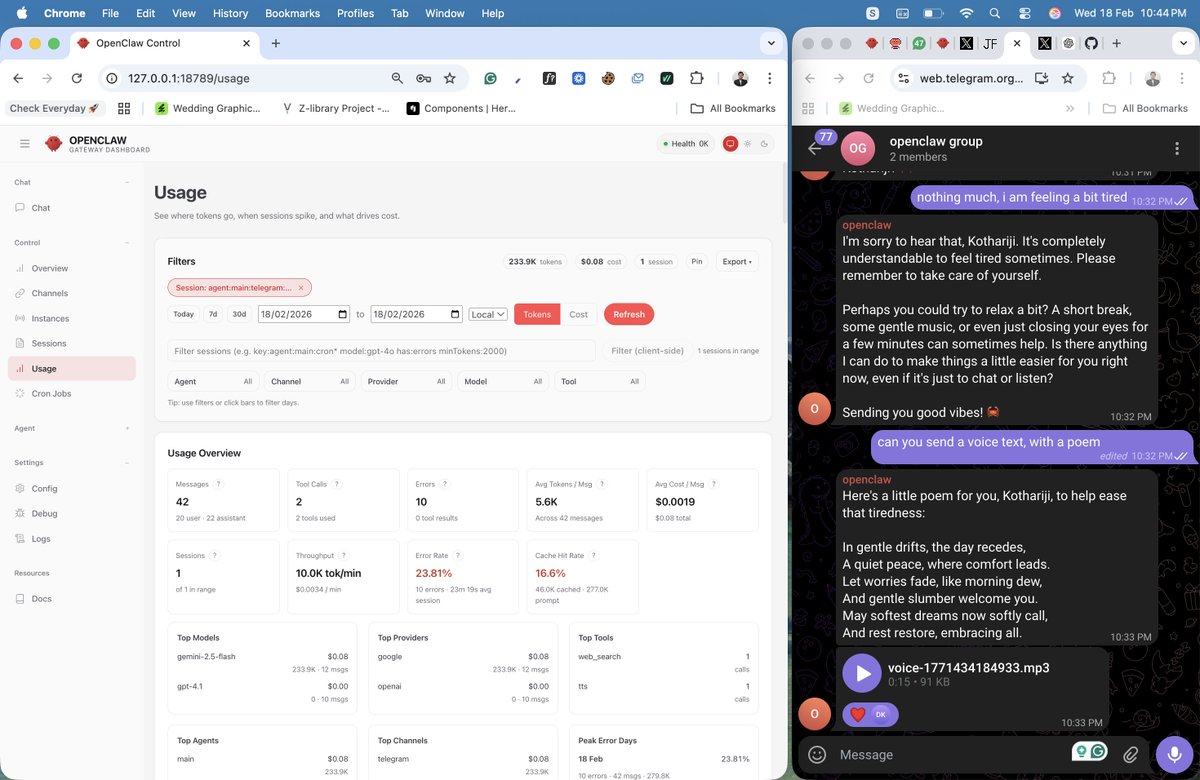Switch to light theme sun icon

point(747,144)
